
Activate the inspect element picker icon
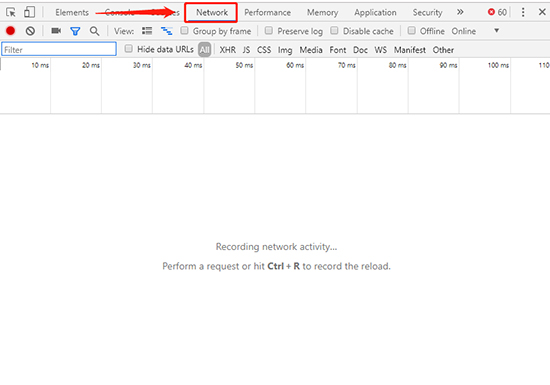pyautogui.click(x=11, y=13)
